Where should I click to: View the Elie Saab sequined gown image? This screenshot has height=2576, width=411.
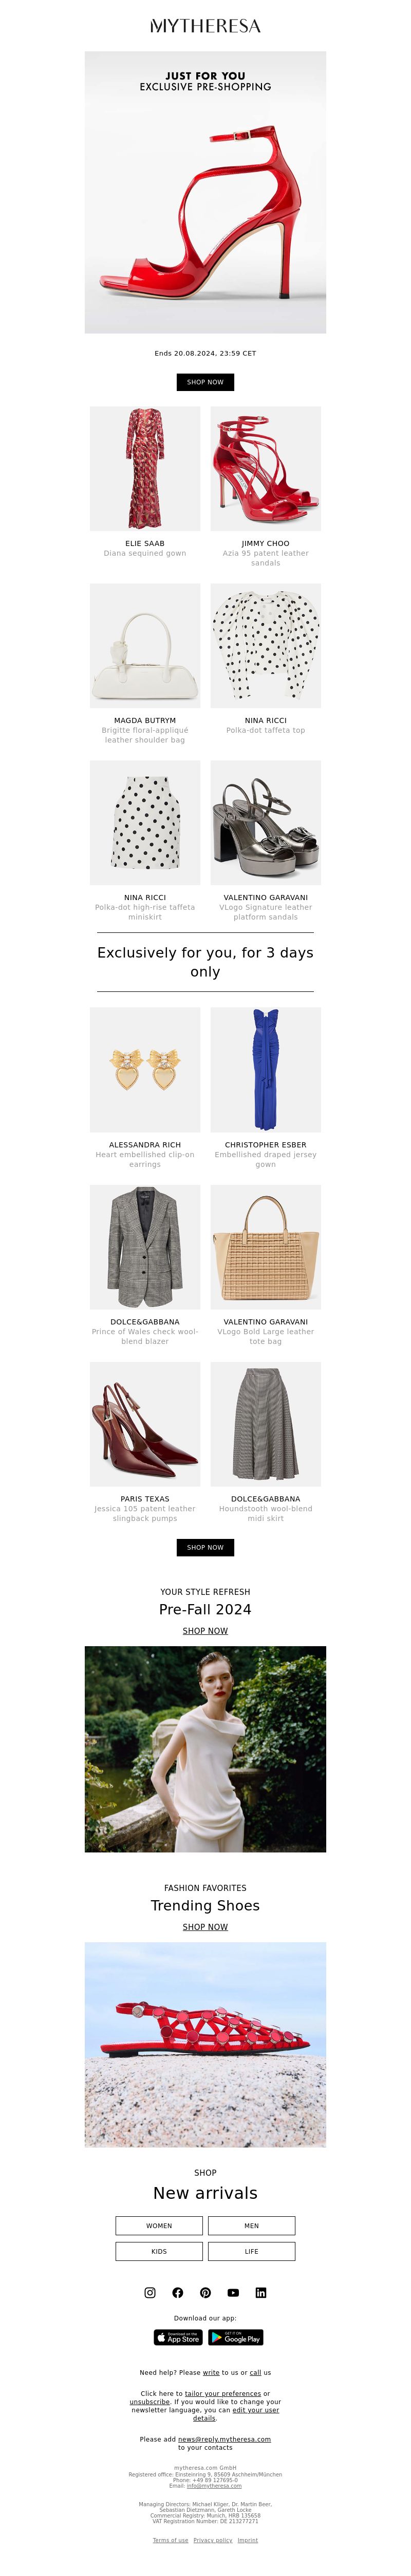145,468
